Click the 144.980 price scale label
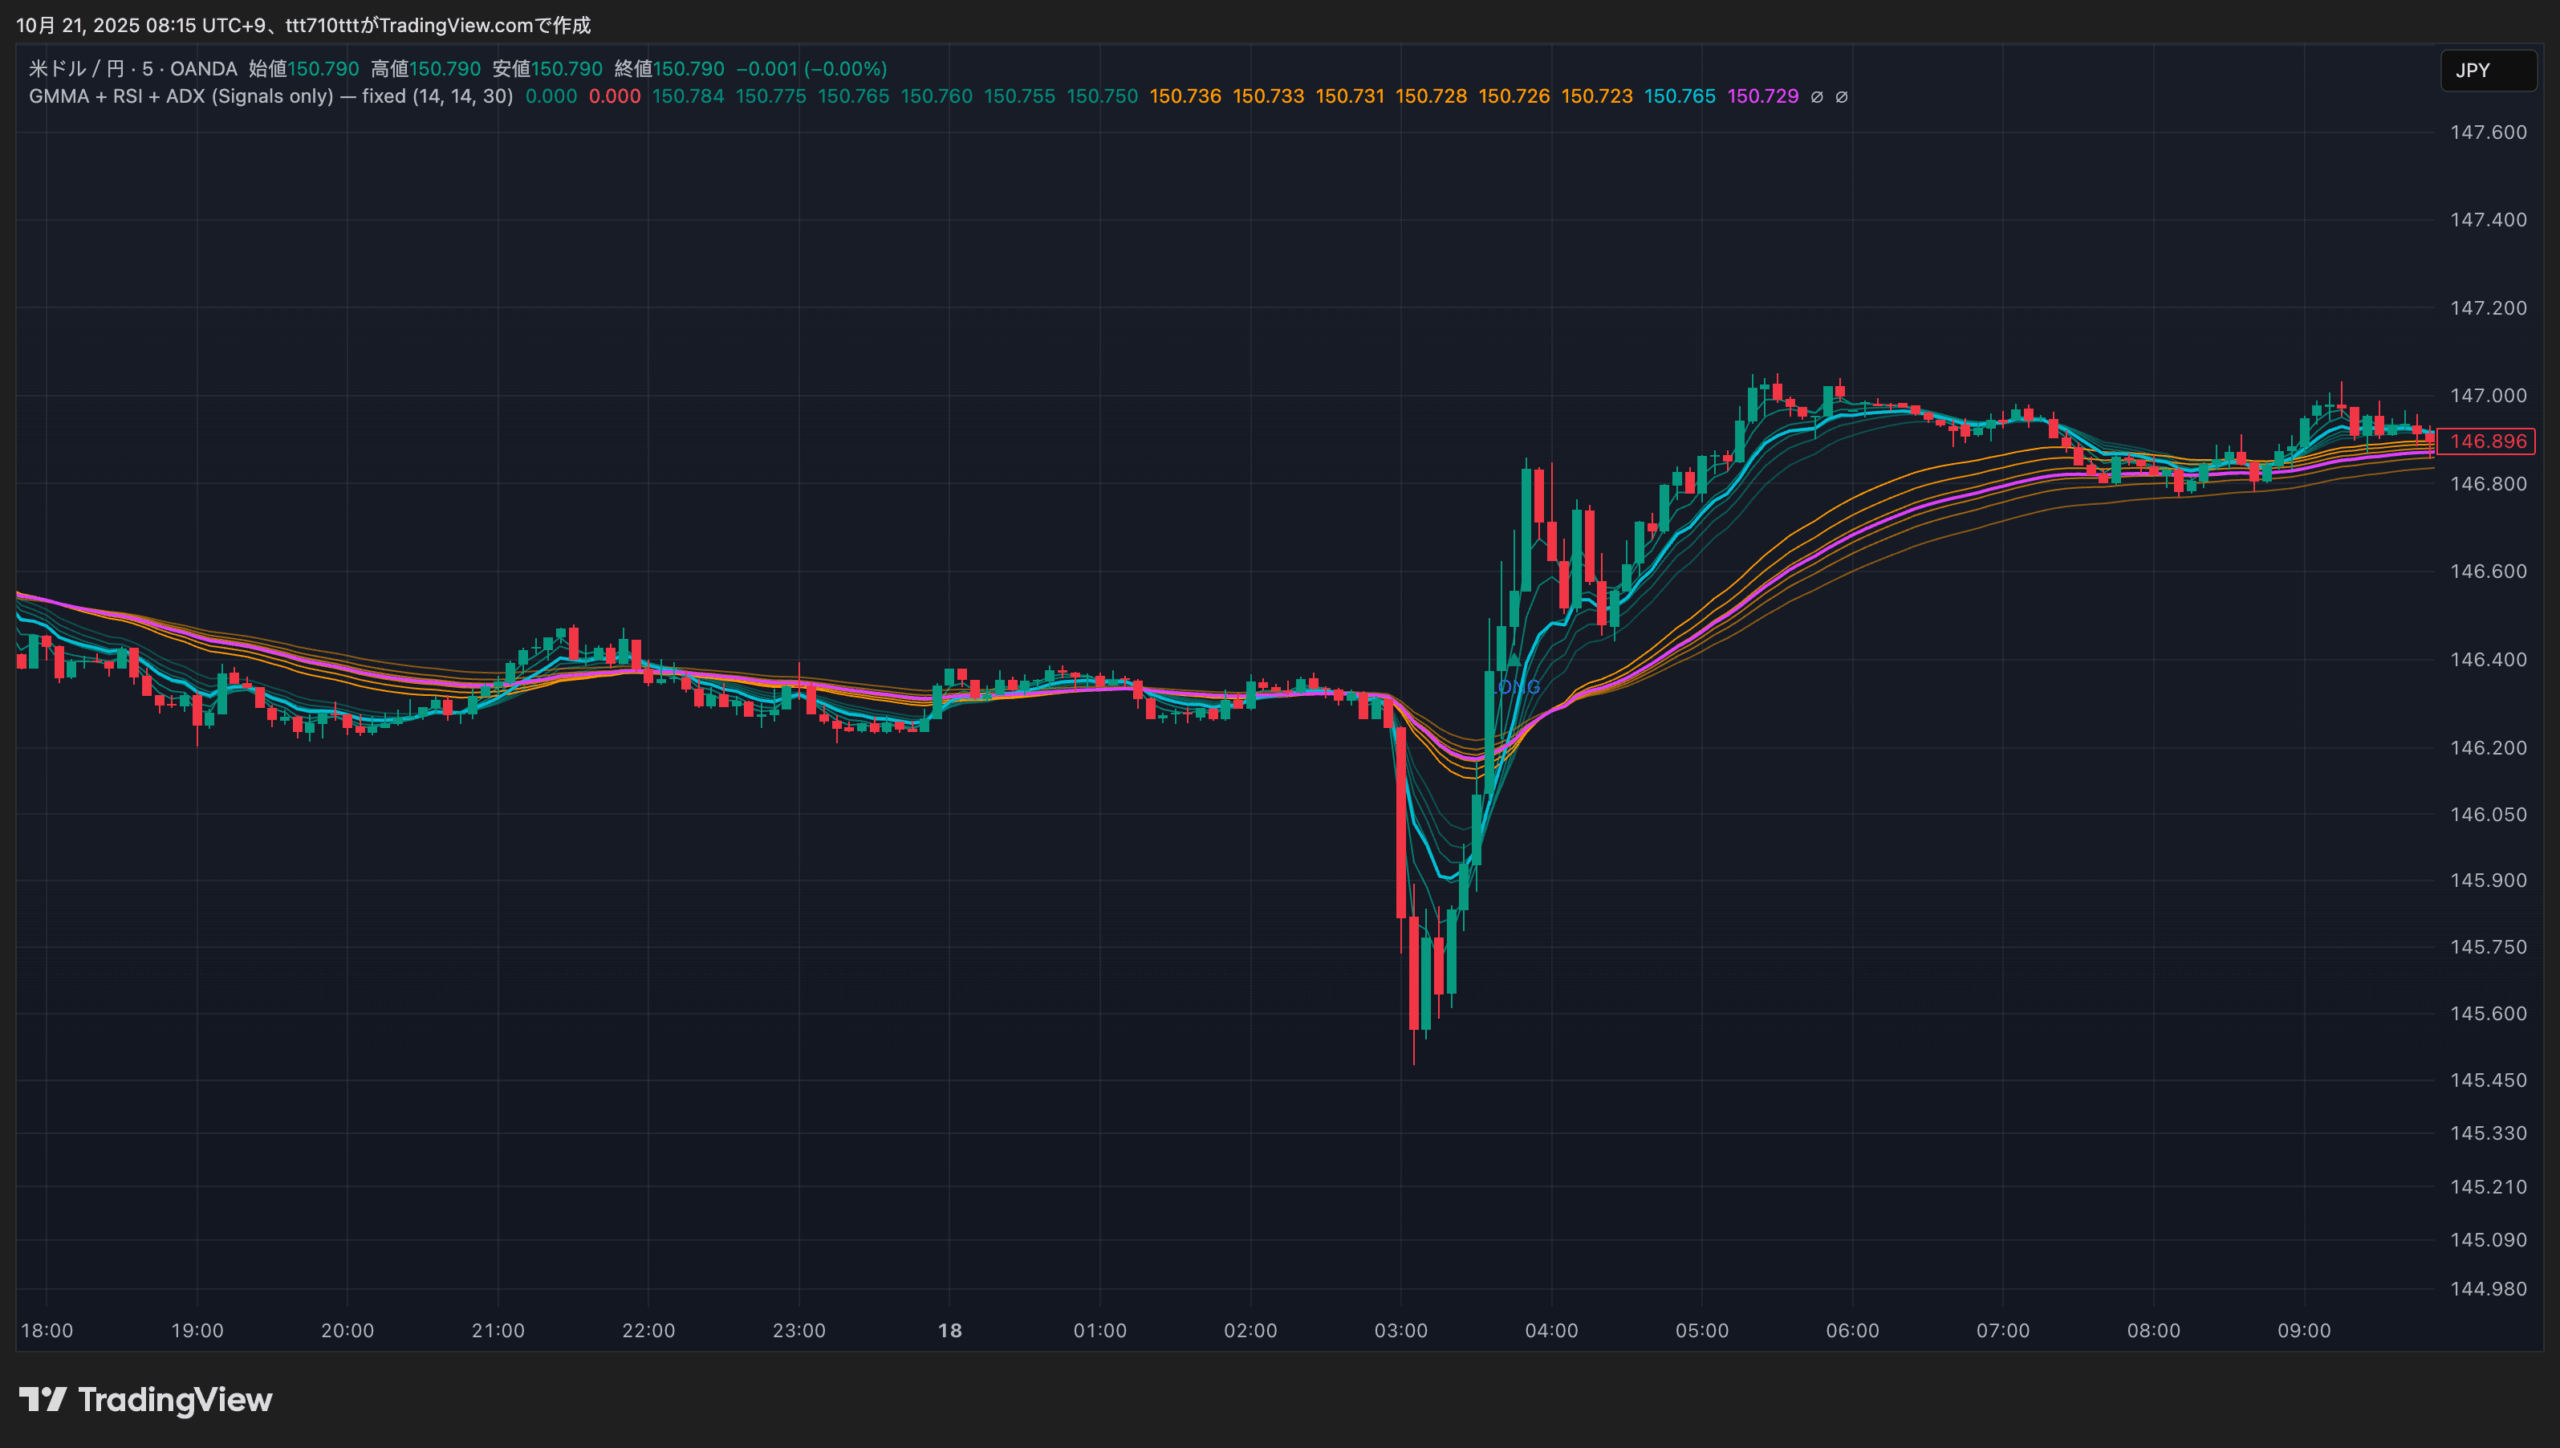The image size is (2560, 1448). pyautogui.click(x=2487, y=1288)
